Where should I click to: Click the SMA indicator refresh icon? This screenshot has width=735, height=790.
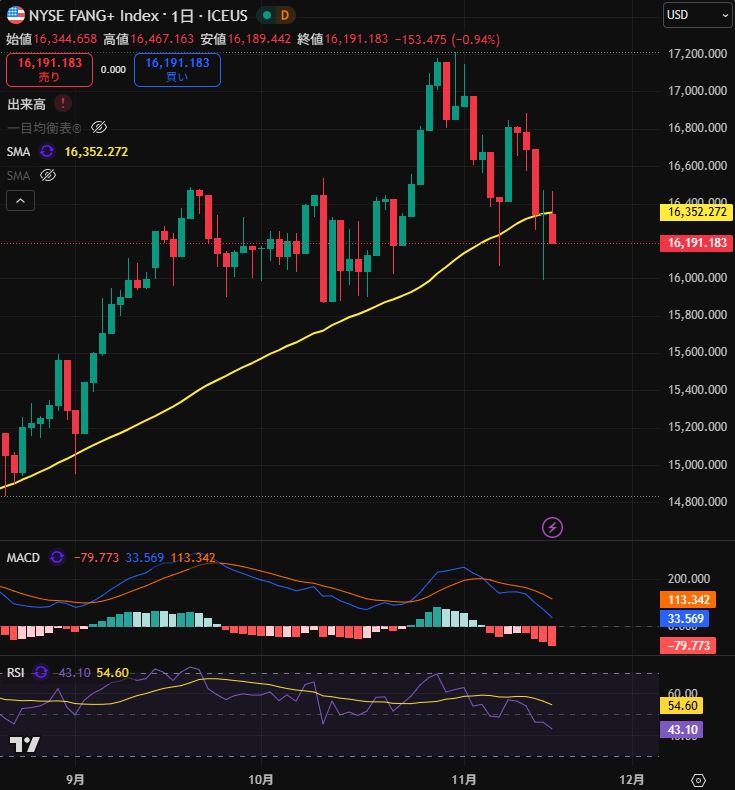(47, 152)
